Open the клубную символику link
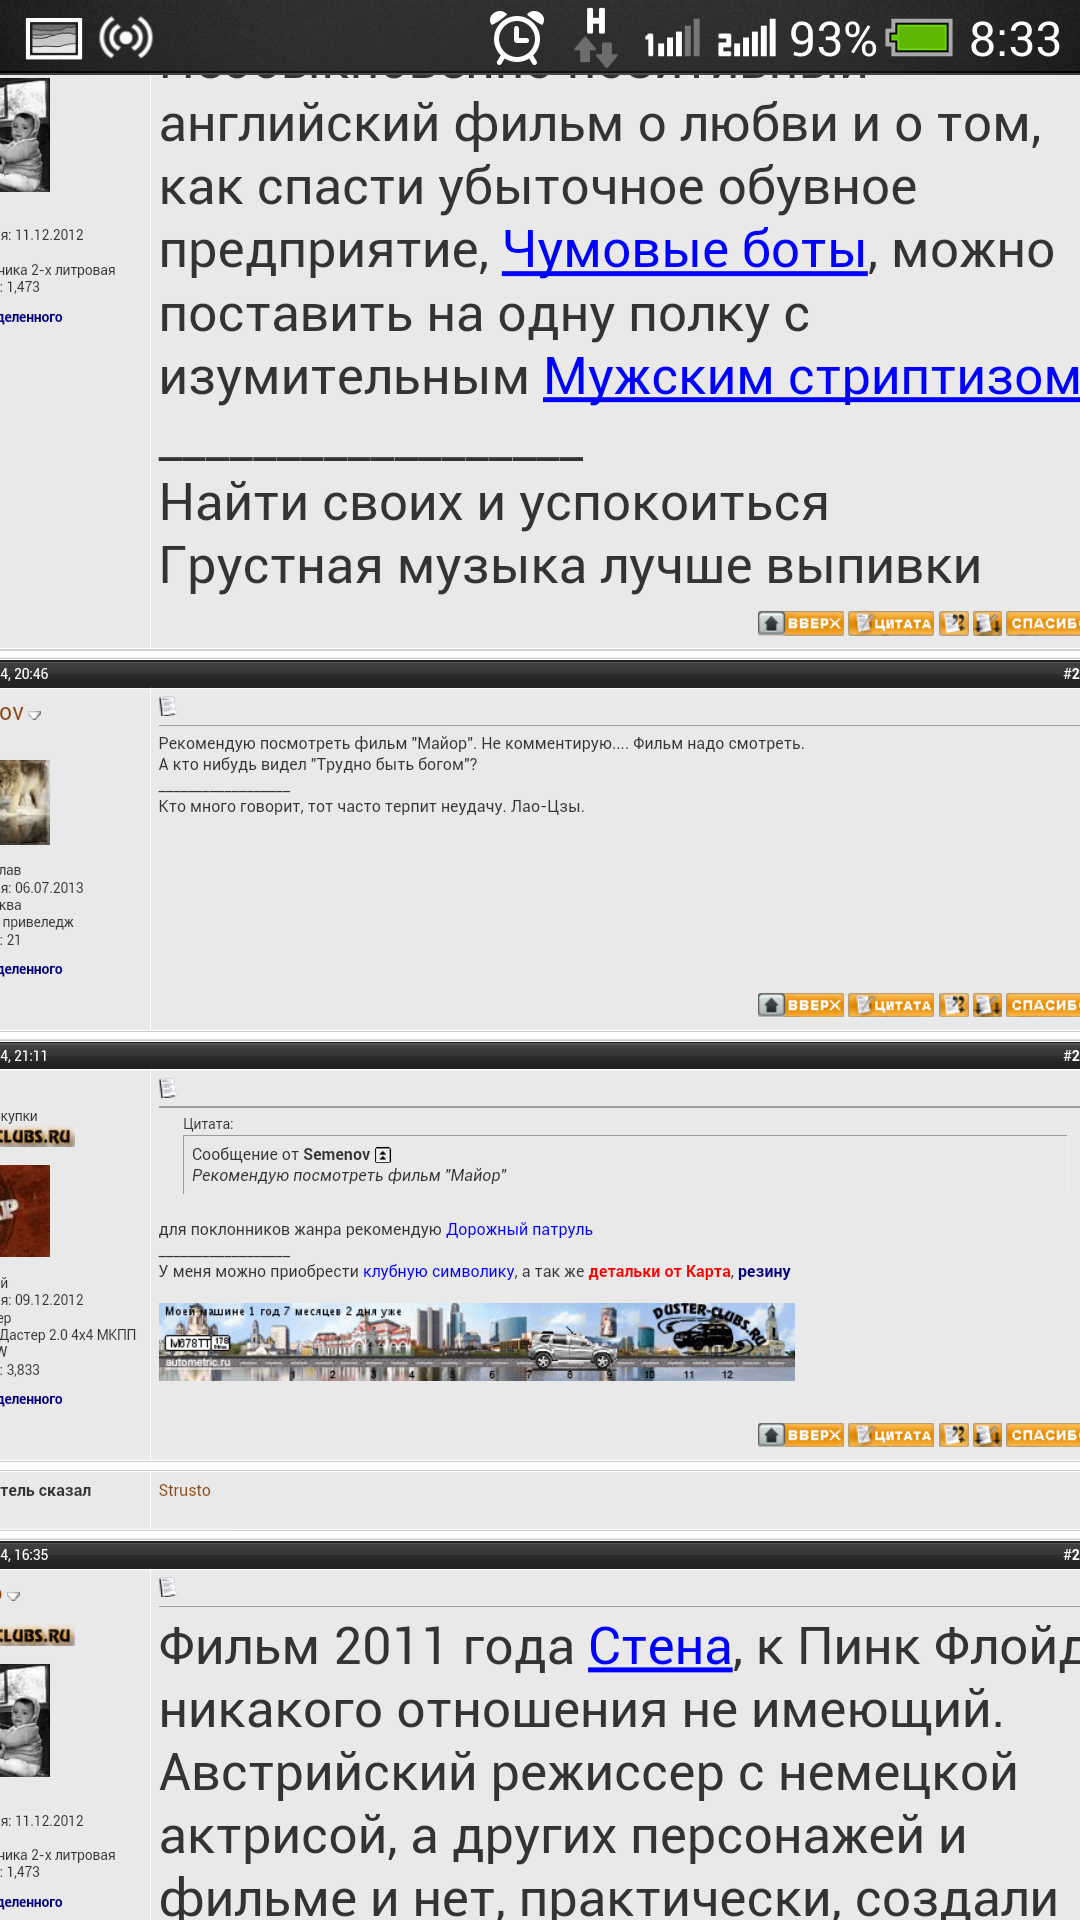The image size is (1080, 1920). (438, 1271)
